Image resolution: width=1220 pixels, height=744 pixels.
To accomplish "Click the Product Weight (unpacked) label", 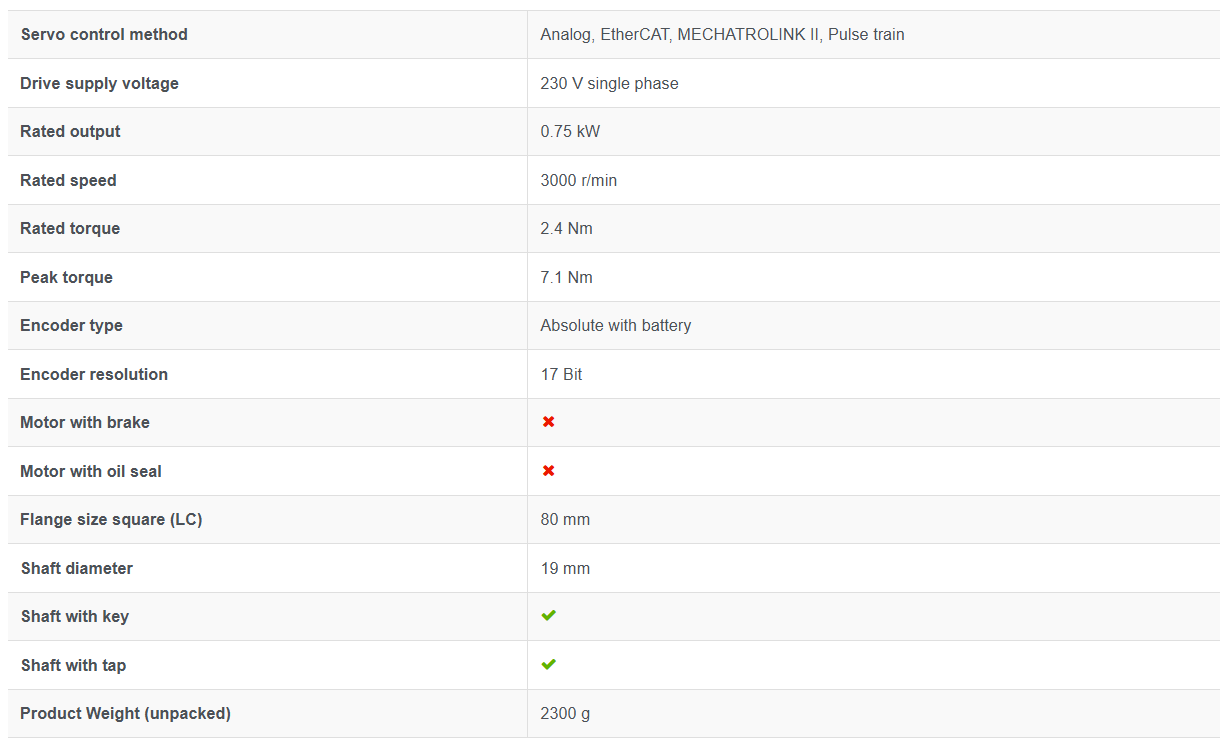I will pyautogui.click(x=125, y=713).
